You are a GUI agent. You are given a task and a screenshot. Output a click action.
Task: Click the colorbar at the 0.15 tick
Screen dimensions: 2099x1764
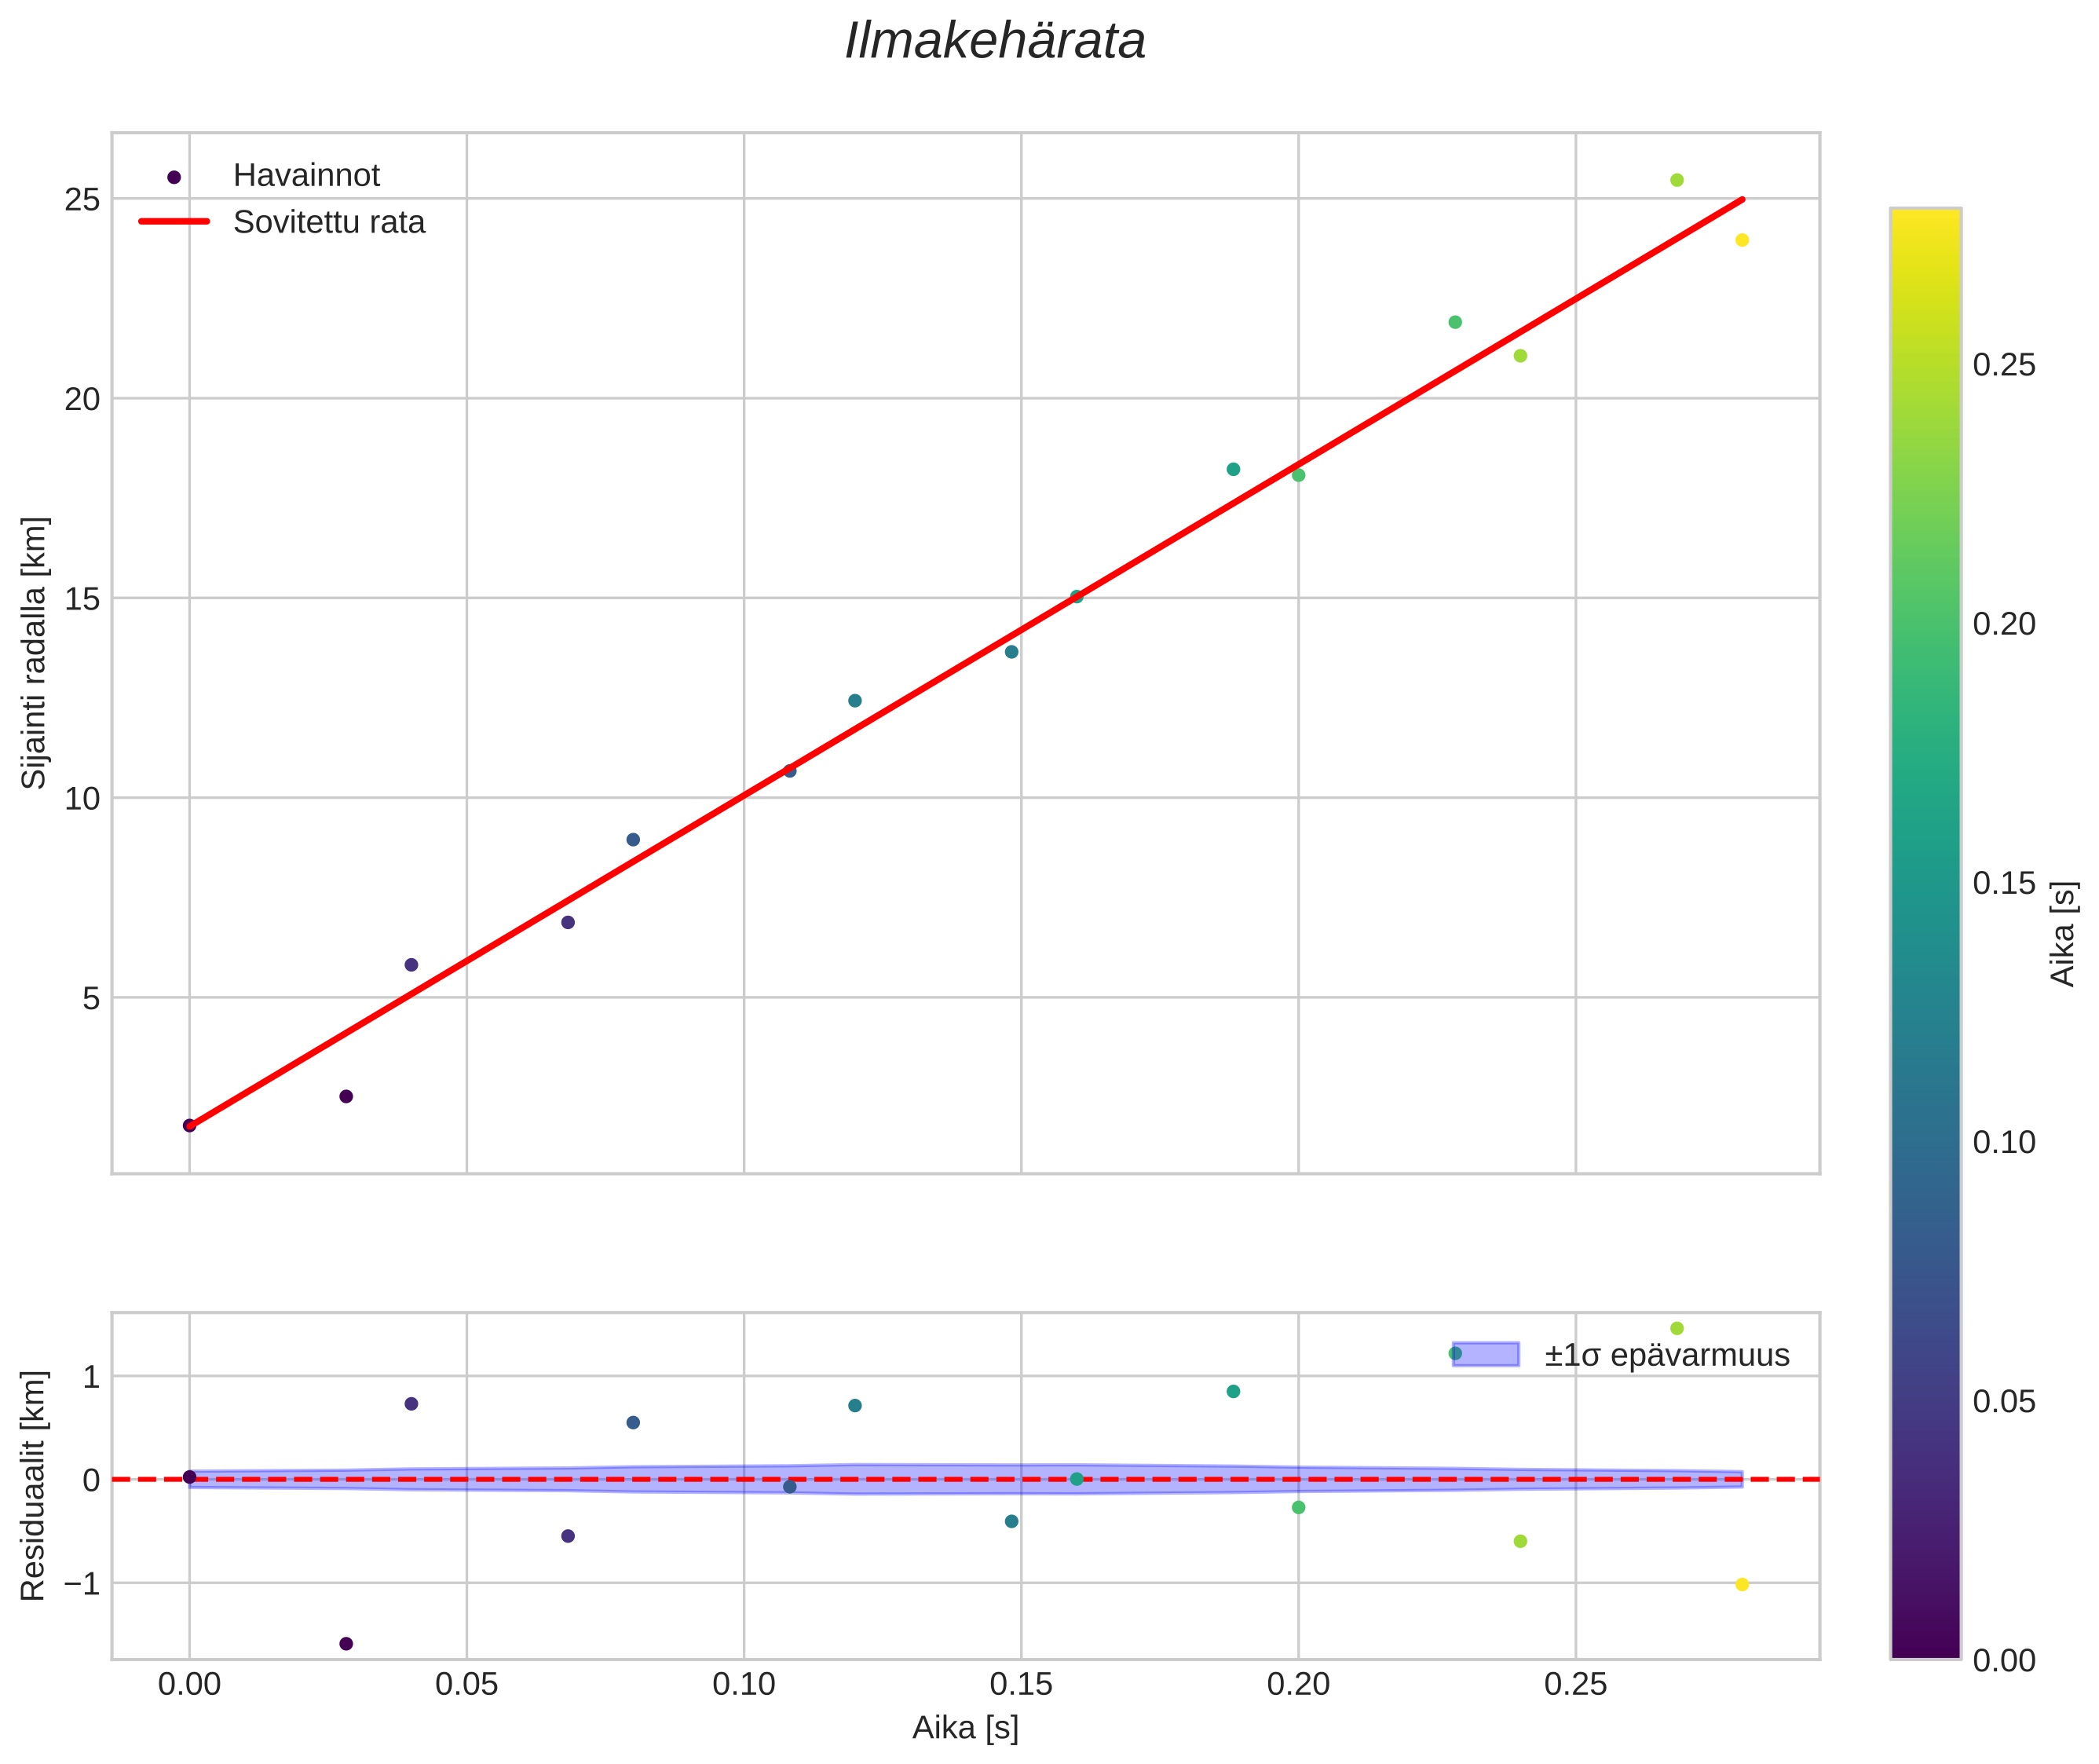pyautogui.click(x=1925, y=883)
